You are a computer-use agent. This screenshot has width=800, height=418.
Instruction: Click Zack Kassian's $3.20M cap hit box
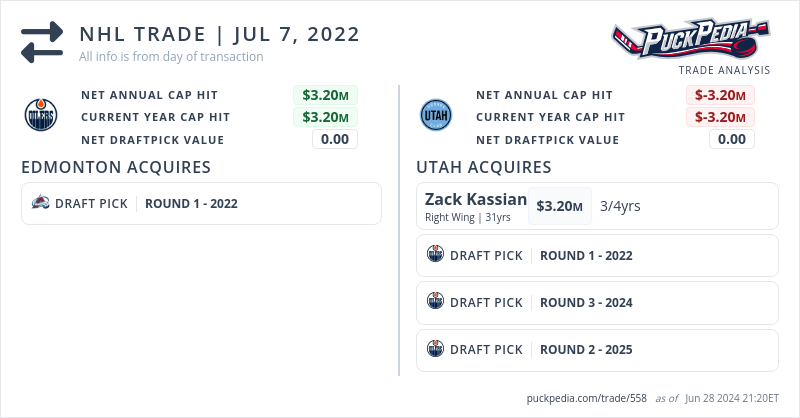tap(559, 206)
